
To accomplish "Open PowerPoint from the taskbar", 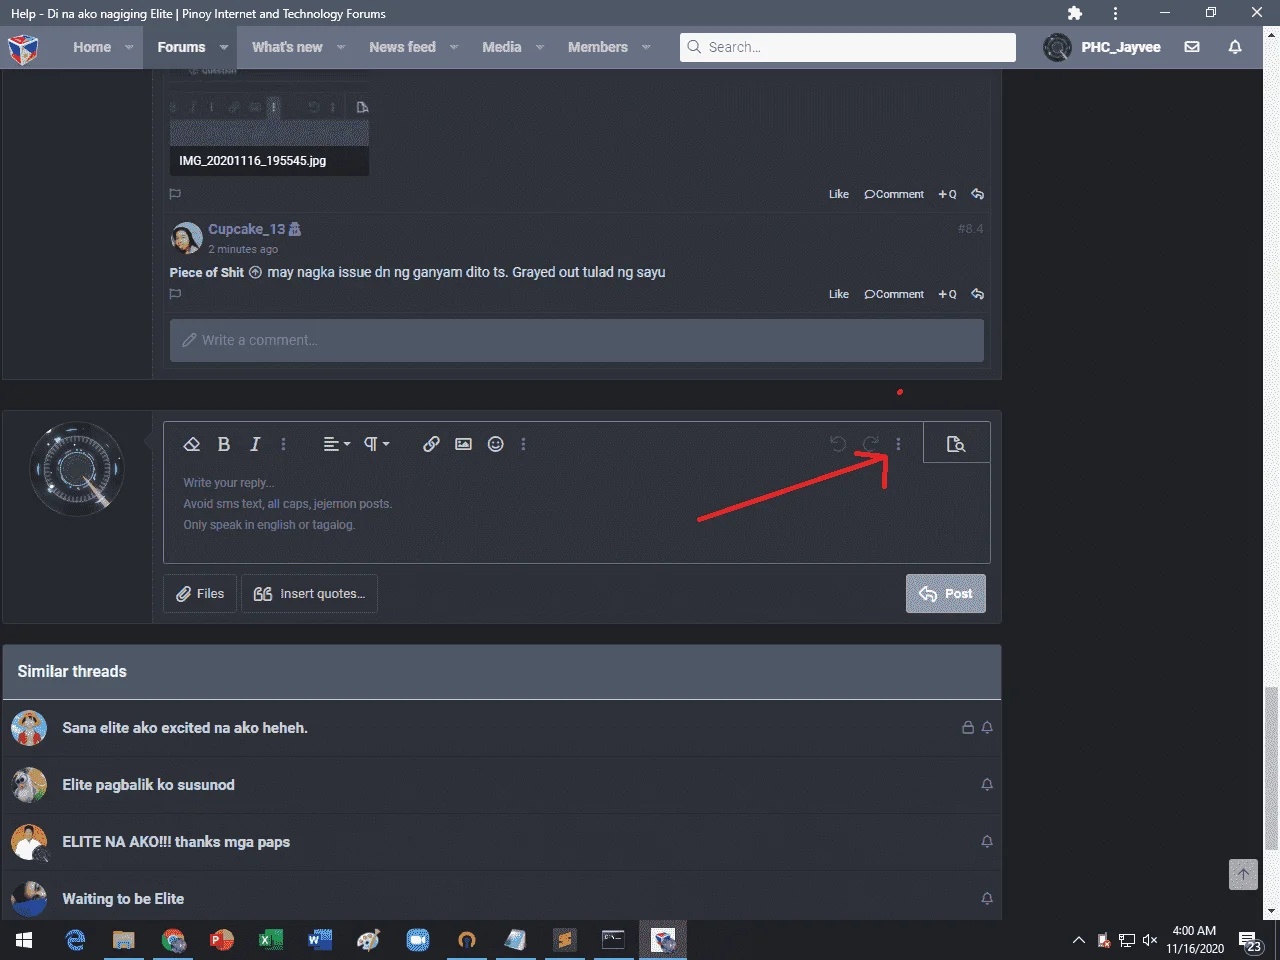I will point(221,940).
